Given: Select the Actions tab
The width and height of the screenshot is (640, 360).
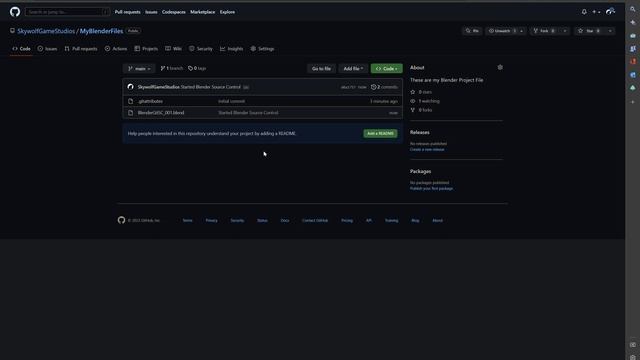Looking at the screenshot, I should 116,49.
